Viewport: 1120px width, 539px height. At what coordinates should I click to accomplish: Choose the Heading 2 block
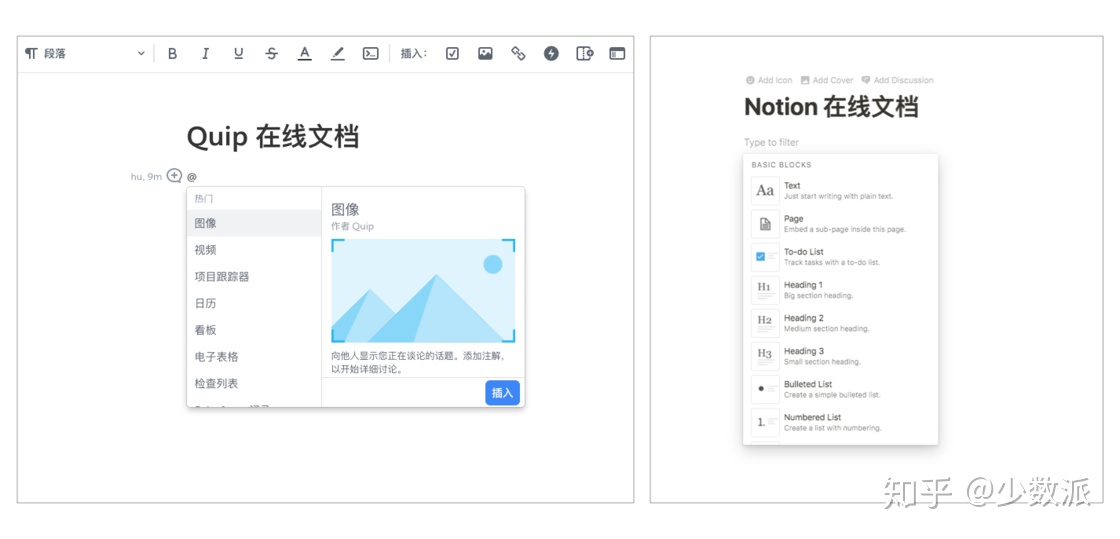[x=840, y=323]
